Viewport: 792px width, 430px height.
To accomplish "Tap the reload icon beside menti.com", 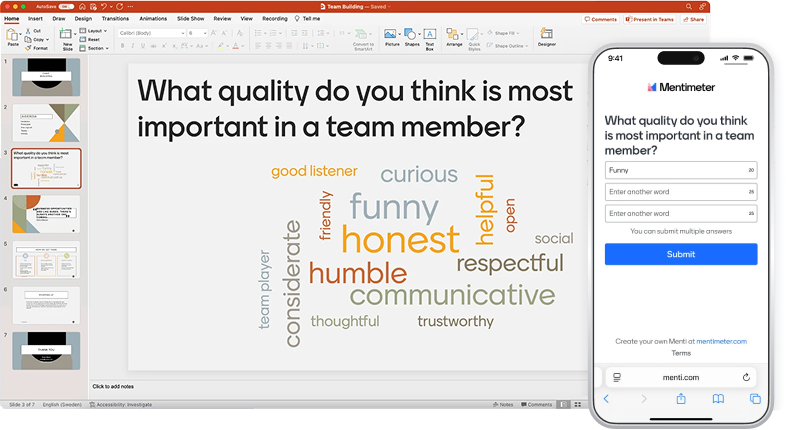I will pyautogui.click(x=746, y=377).
